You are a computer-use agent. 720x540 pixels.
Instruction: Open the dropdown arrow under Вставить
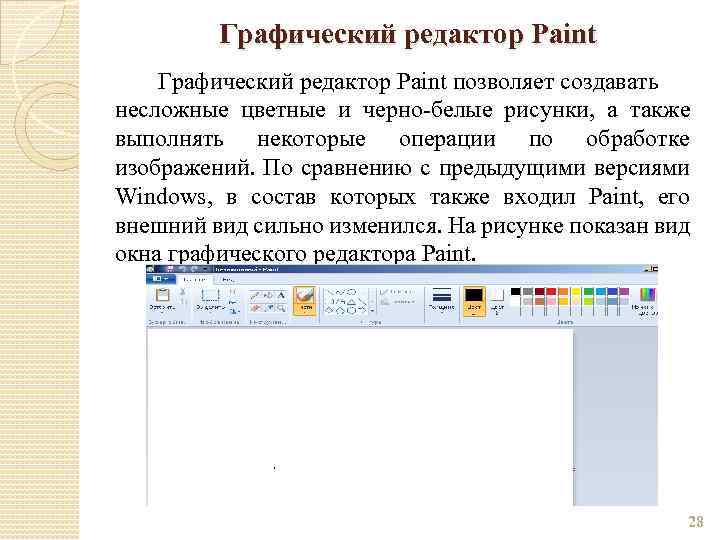(163, 313)
